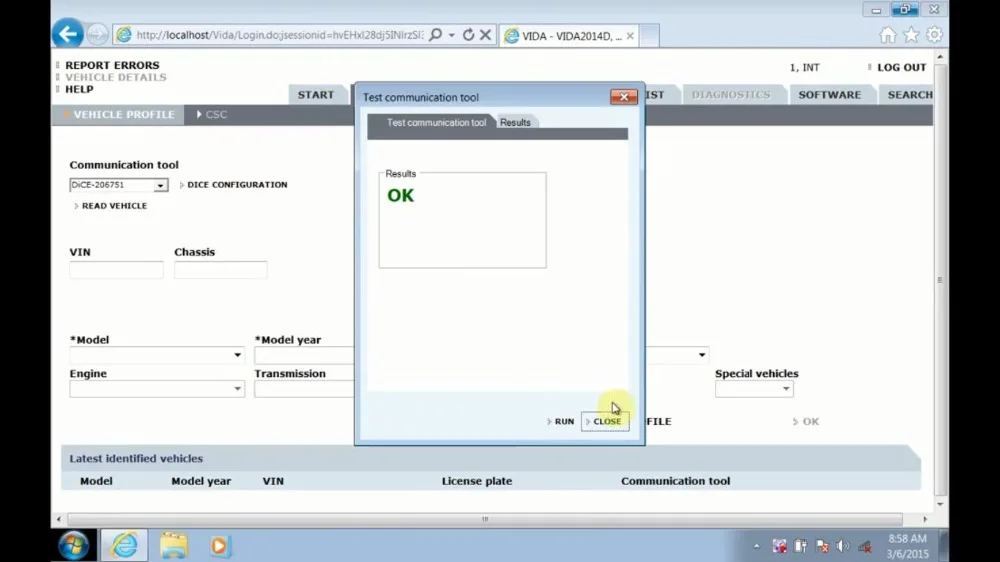Click the horizontal scrollbar of the page

point(485,519)
